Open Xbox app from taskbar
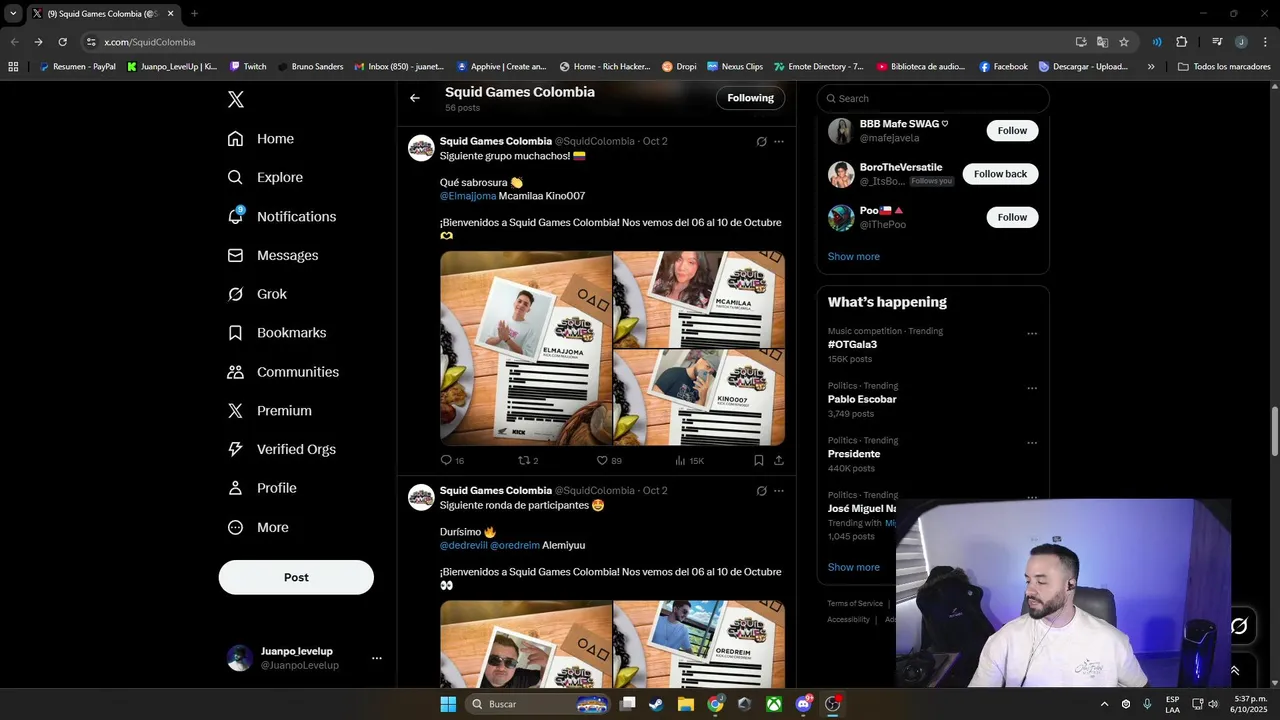 (x=774, y=704)
